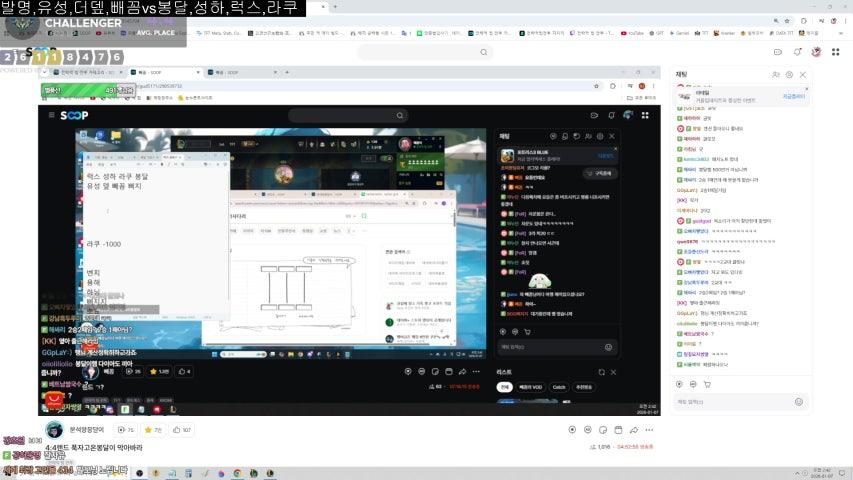Bookmark the page with the inner address bar star

(x=597, y=86)
